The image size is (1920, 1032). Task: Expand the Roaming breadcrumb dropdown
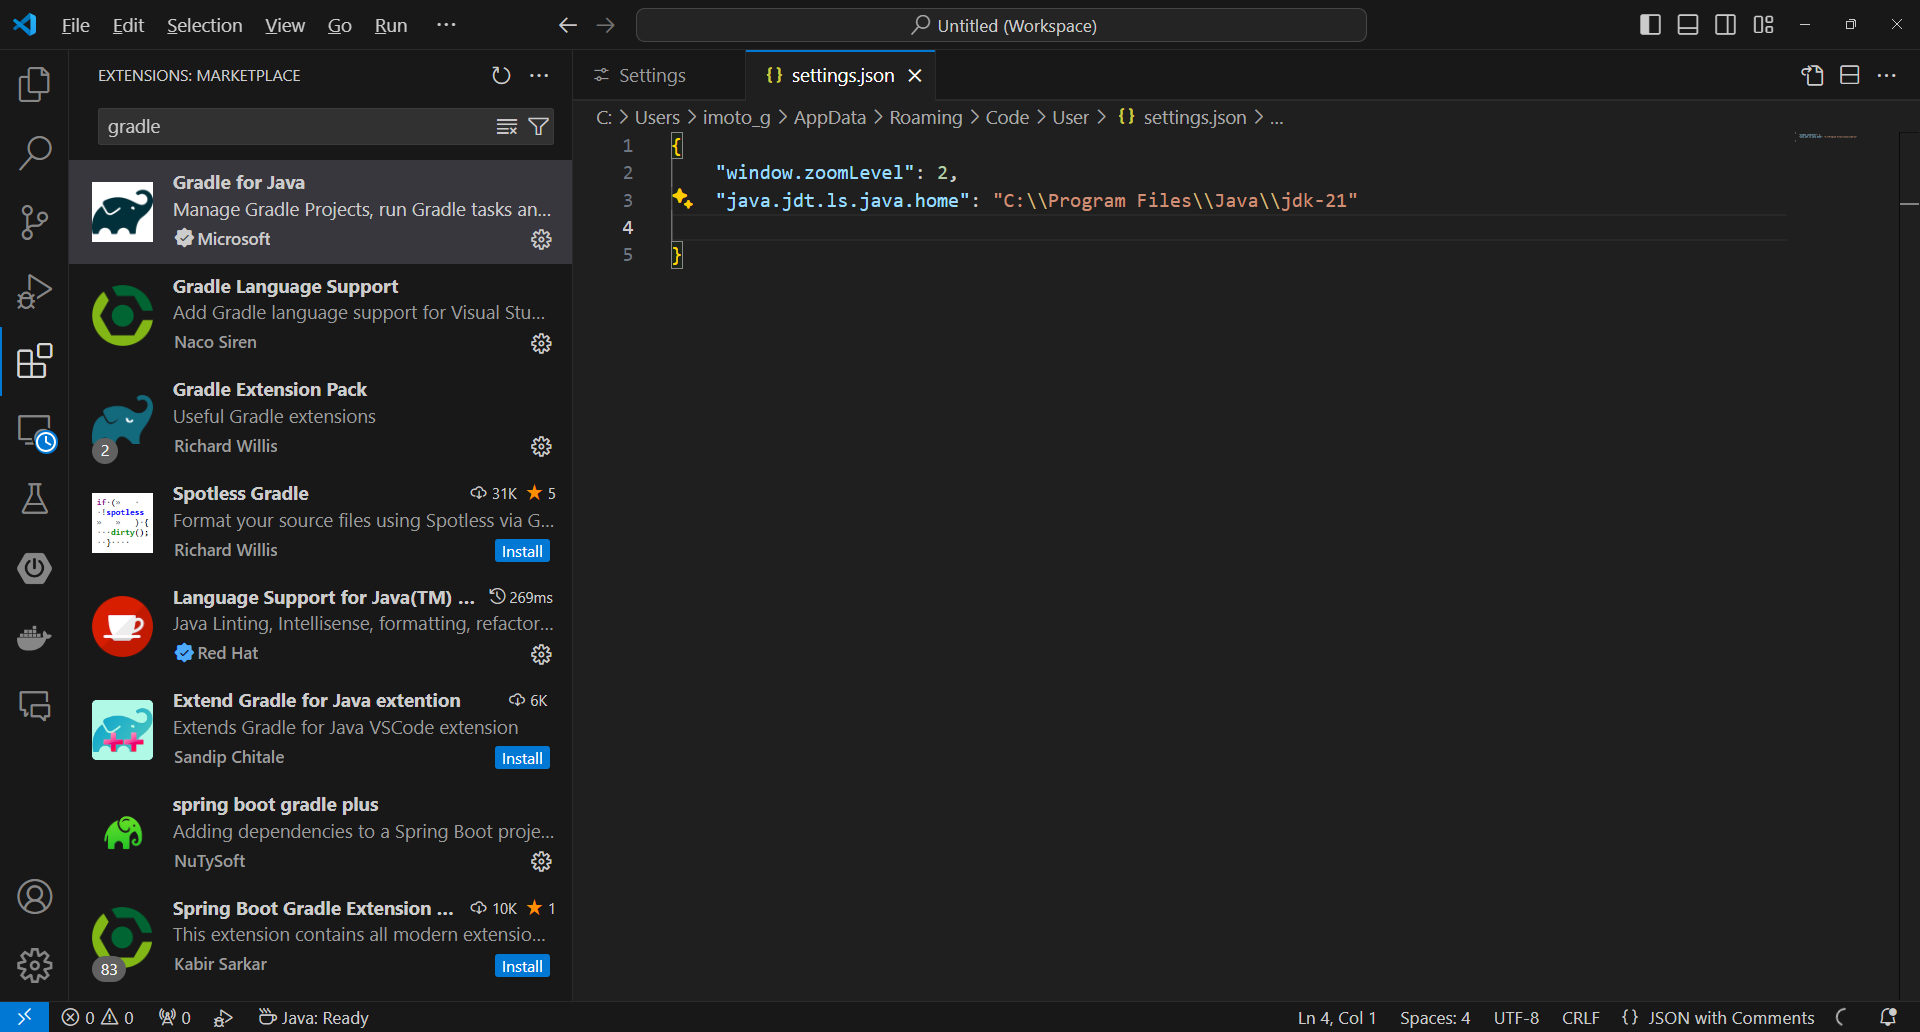925,117
